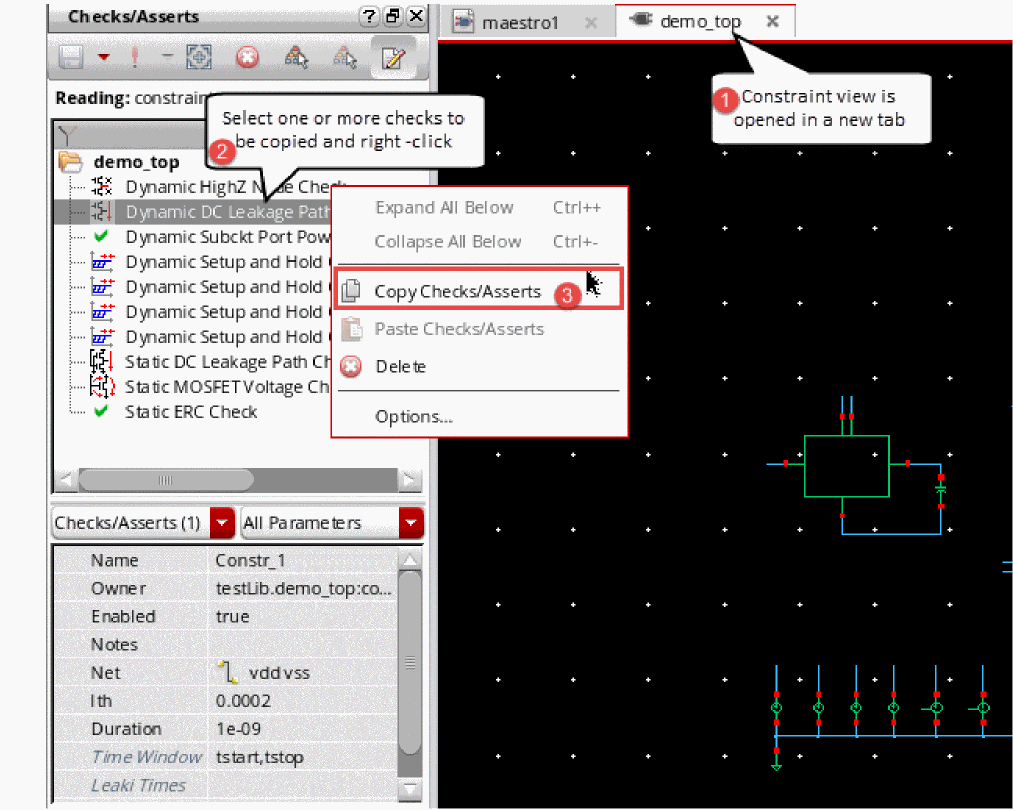
Task: Choose Delete from the context menu
Action: [x=400, y=367]
